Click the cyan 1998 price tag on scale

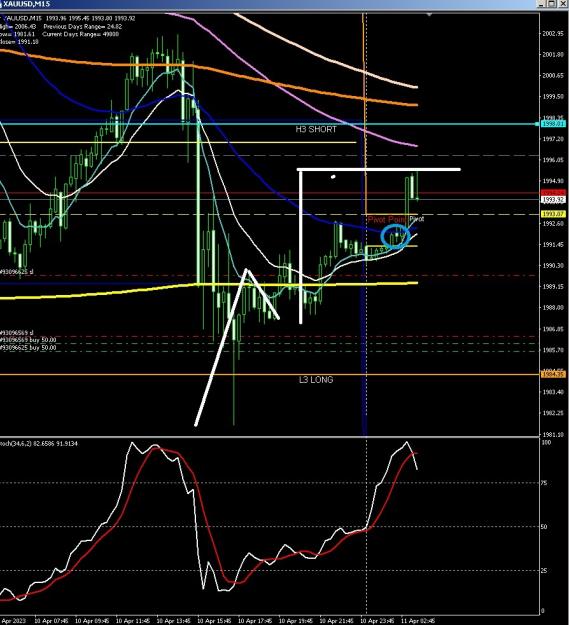click(x=553, y=124)
